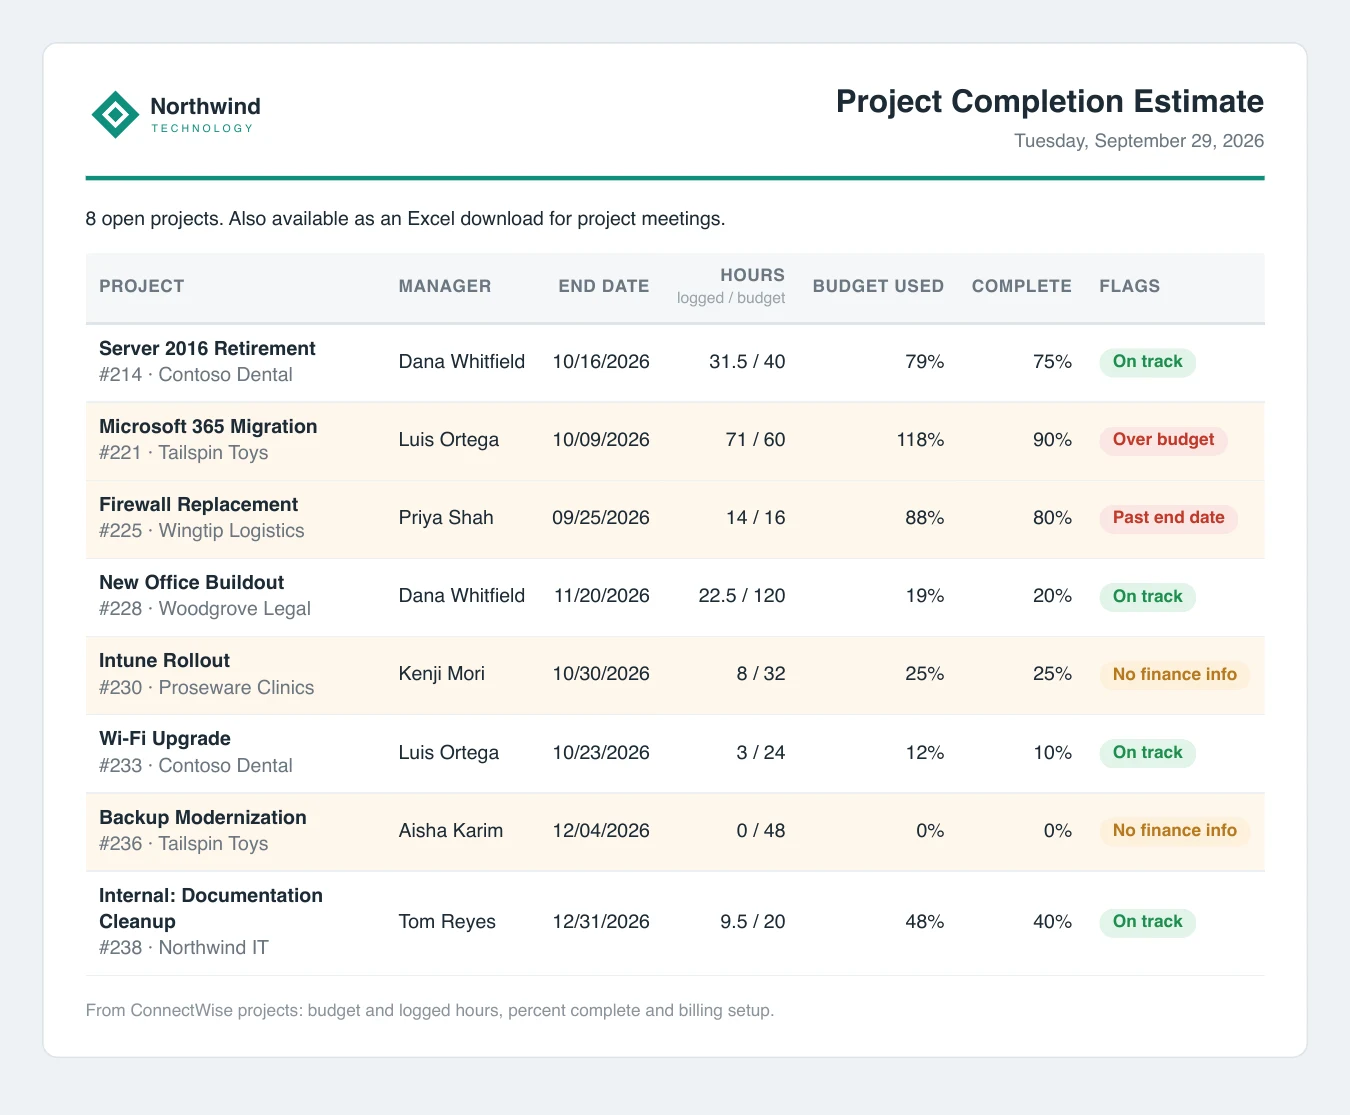Image resolution: width=1350 pixels, height=1115 pixels.
Task: Click the #238 · Northwind IT subtitle
Action: (184, 948)
